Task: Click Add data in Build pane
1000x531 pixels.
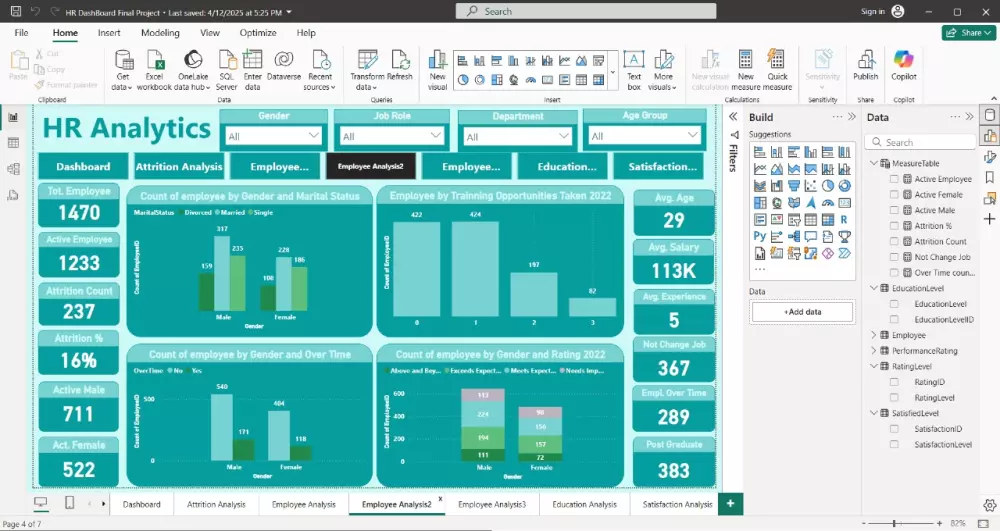Action: click(x=802, y=312)
